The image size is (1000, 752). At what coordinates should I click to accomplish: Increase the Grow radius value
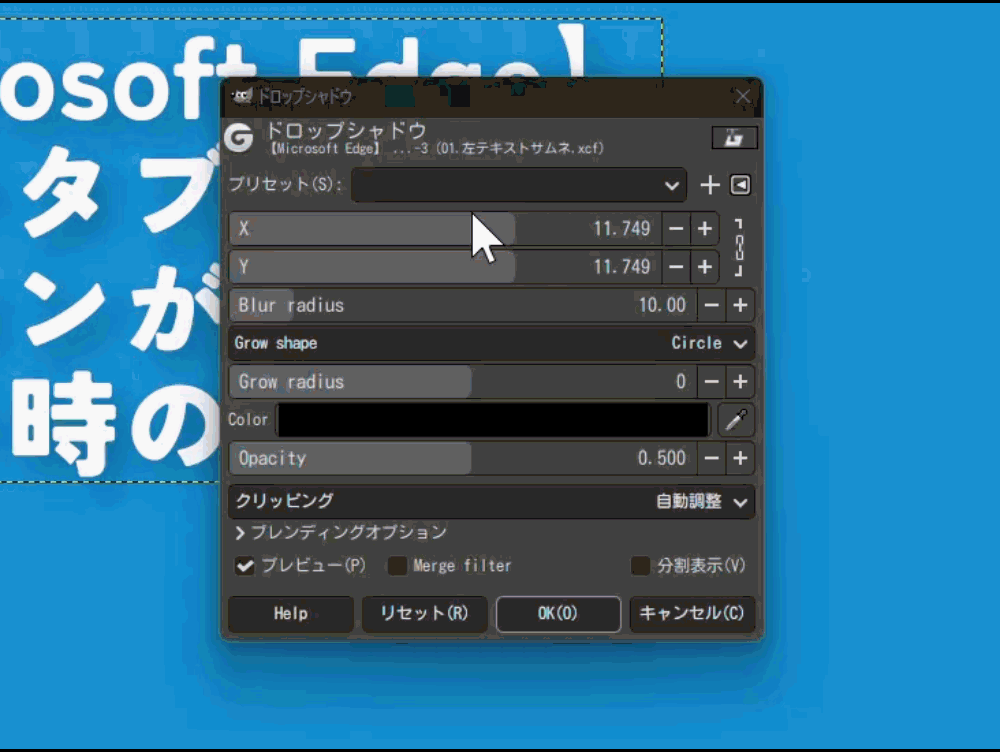coord(740,382)
